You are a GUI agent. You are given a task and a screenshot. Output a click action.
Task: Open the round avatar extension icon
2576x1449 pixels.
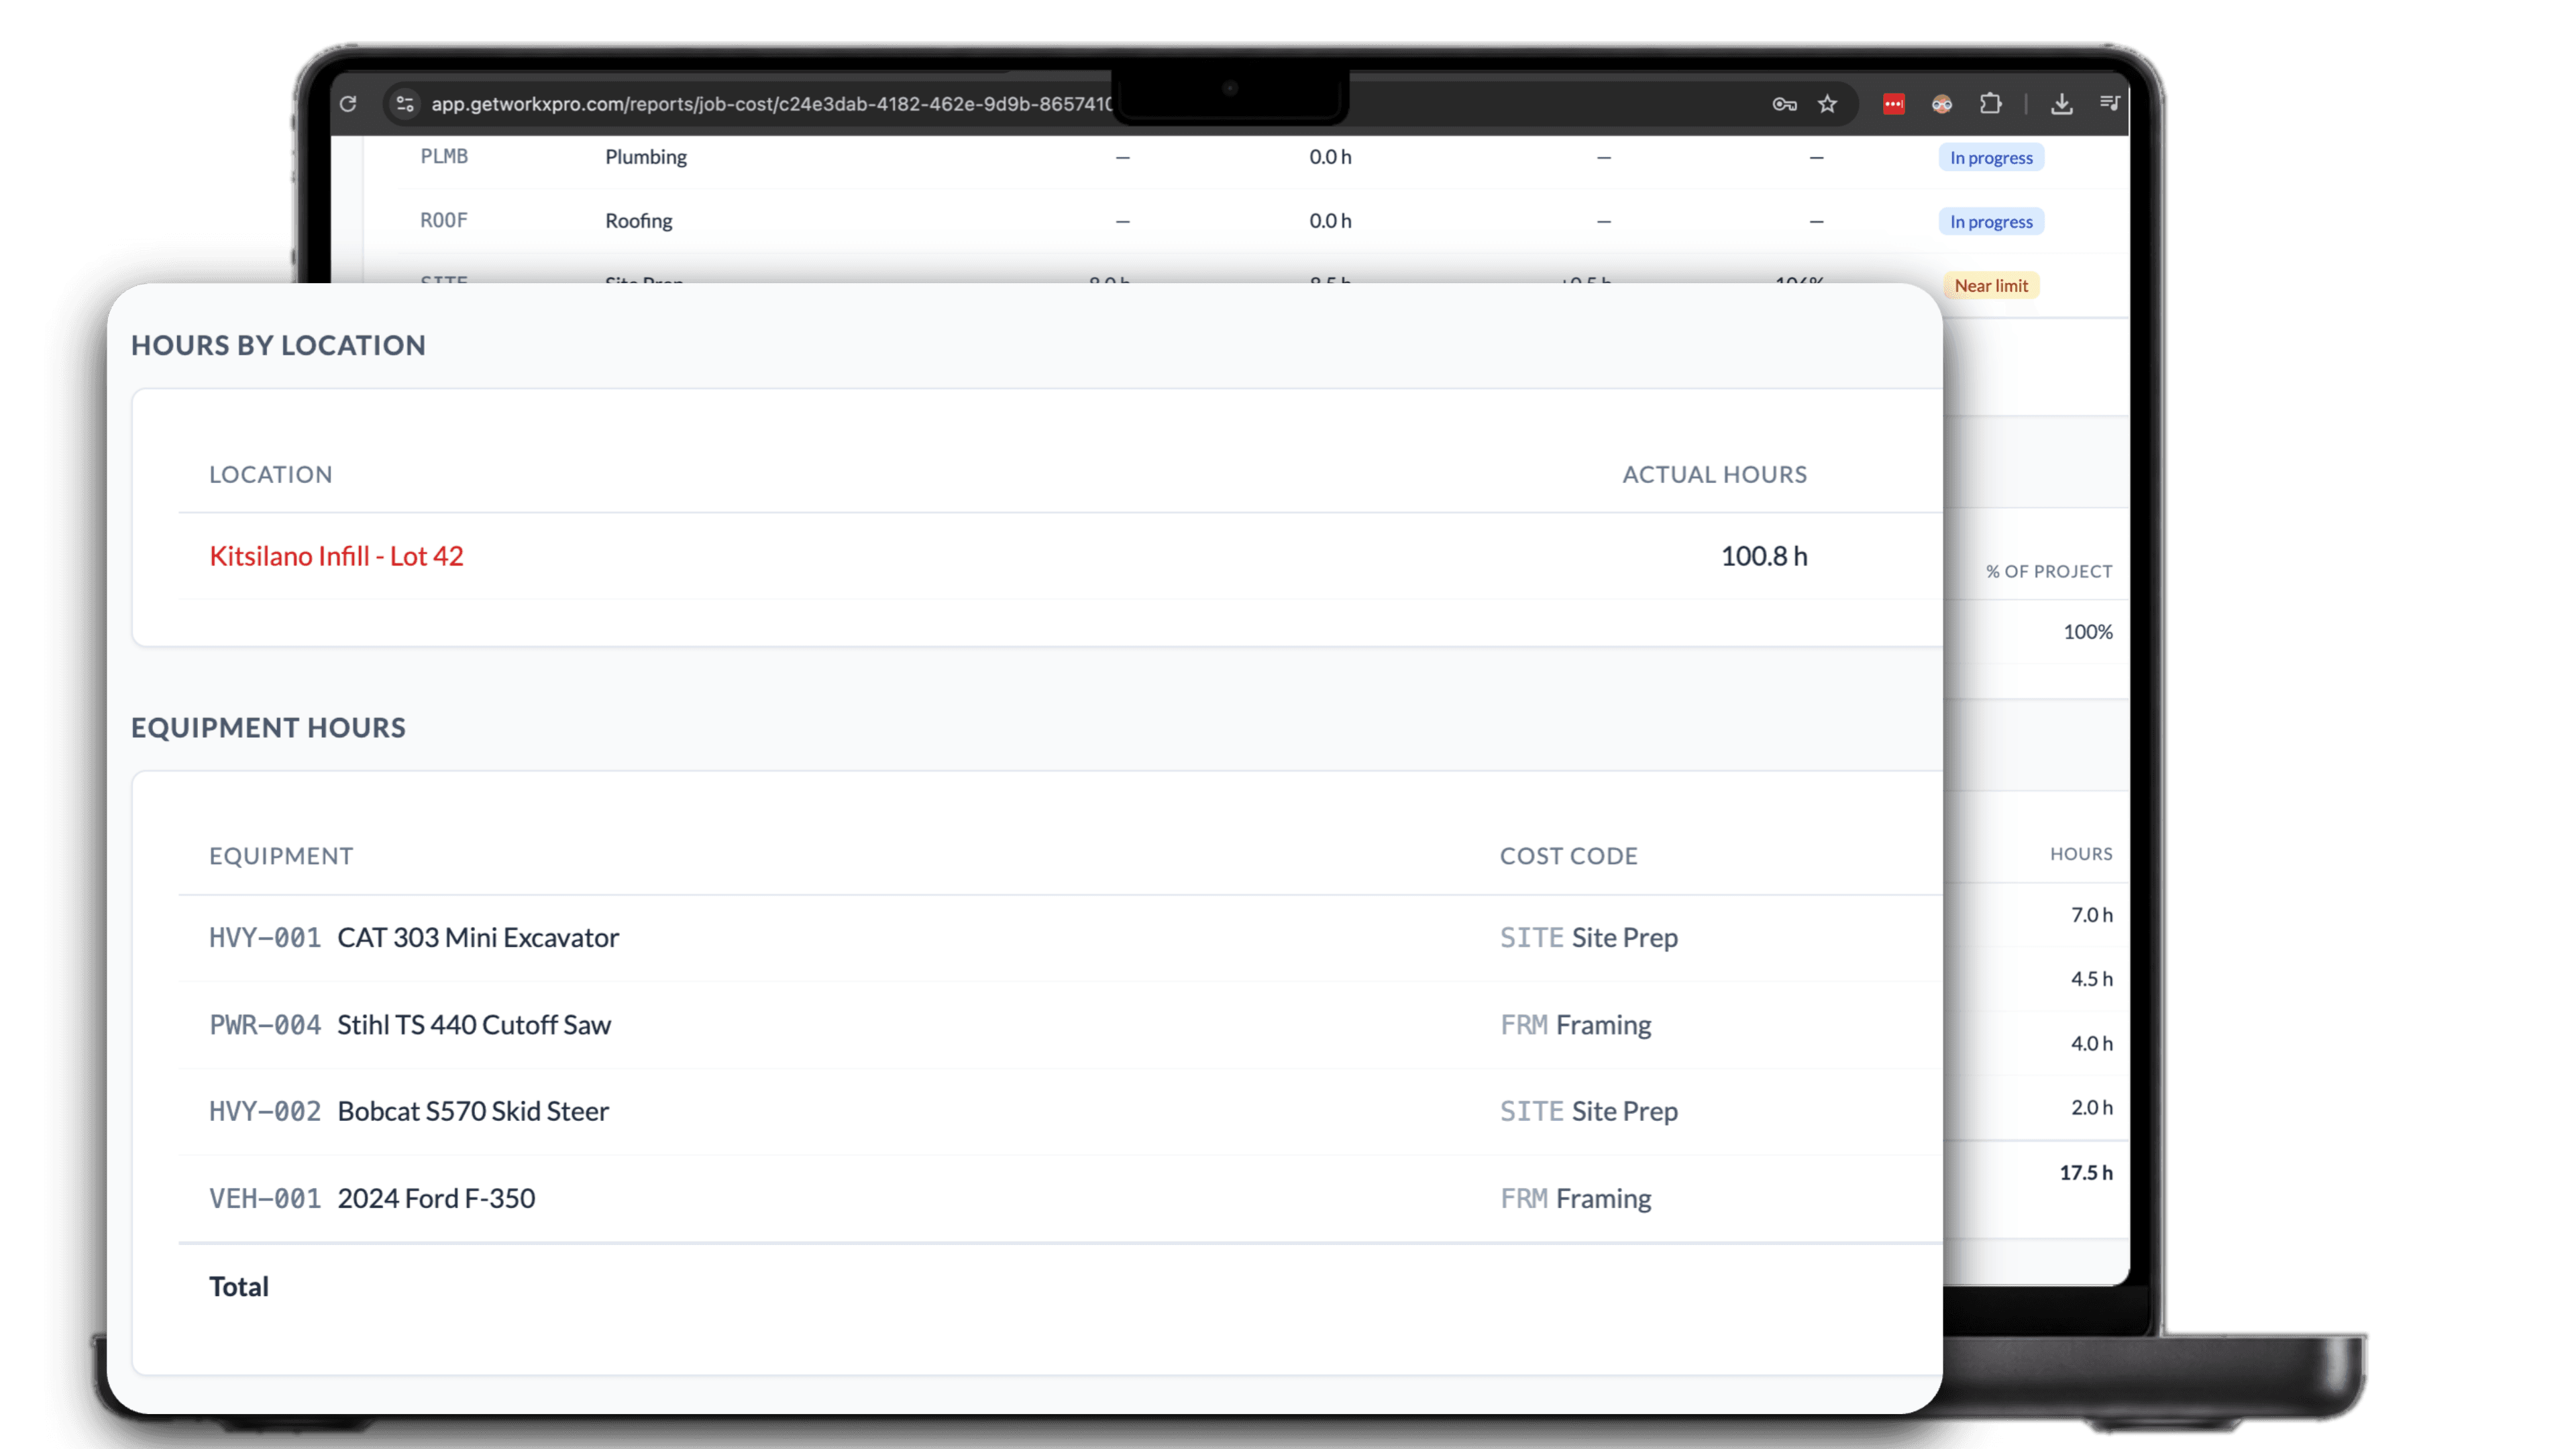[x=1942, y=104]
